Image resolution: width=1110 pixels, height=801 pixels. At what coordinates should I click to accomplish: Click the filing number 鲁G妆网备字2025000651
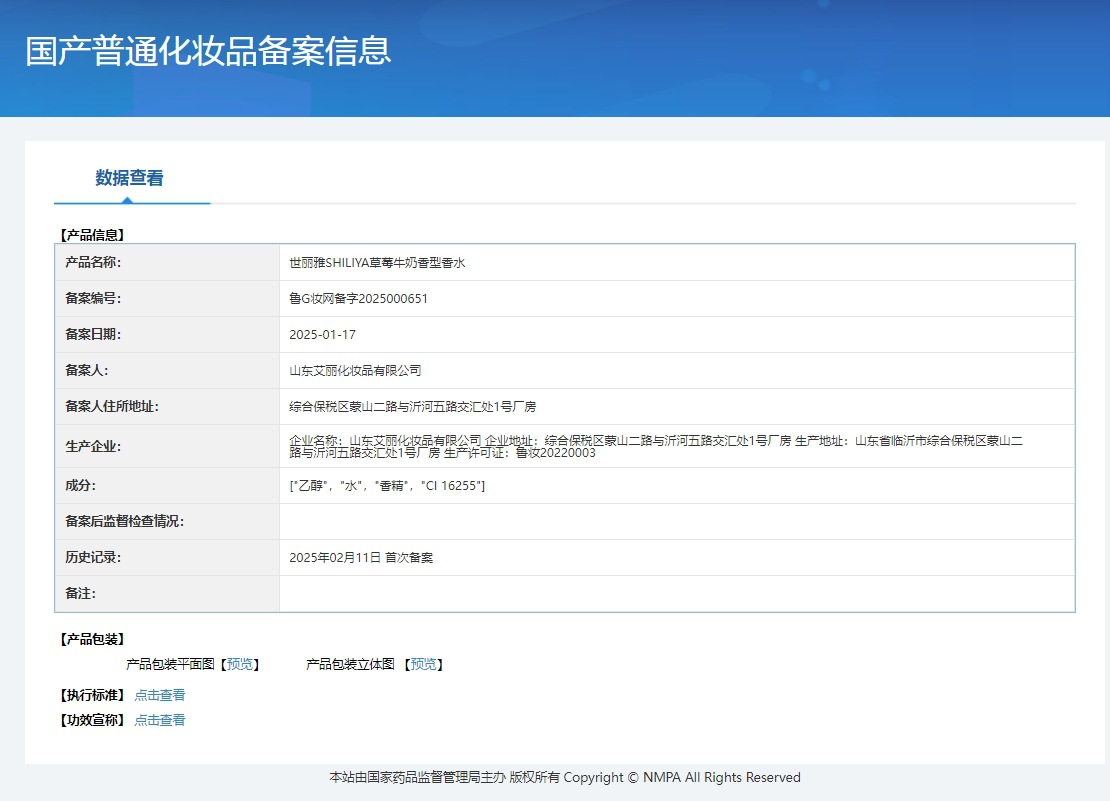(x=358, y=299)
